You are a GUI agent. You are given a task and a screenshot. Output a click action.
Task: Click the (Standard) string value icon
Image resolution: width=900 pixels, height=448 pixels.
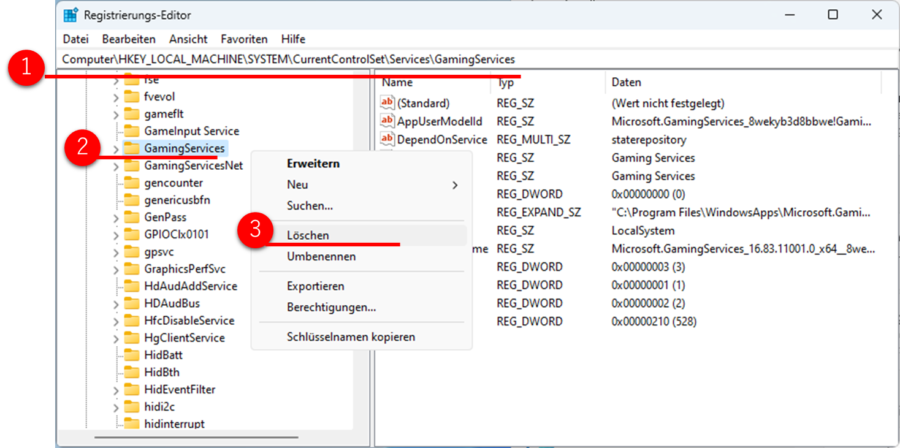click(x=387, y=103)
